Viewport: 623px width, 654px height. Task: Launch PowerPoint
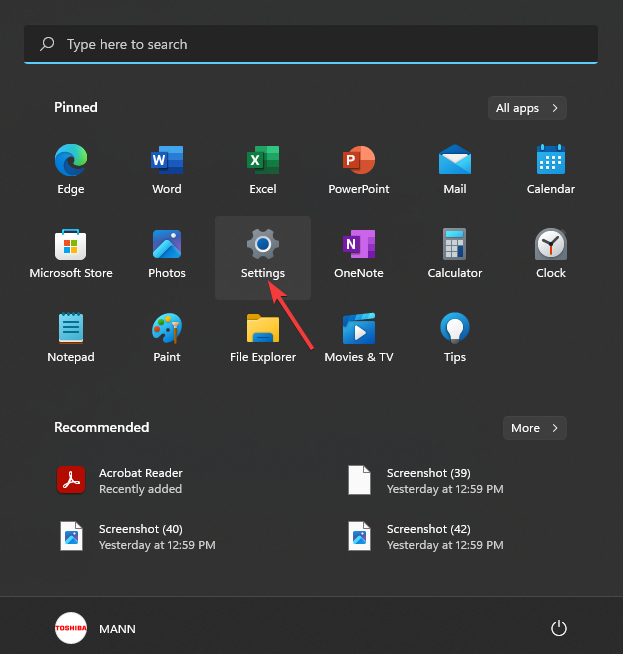click(x=359, y=170)
